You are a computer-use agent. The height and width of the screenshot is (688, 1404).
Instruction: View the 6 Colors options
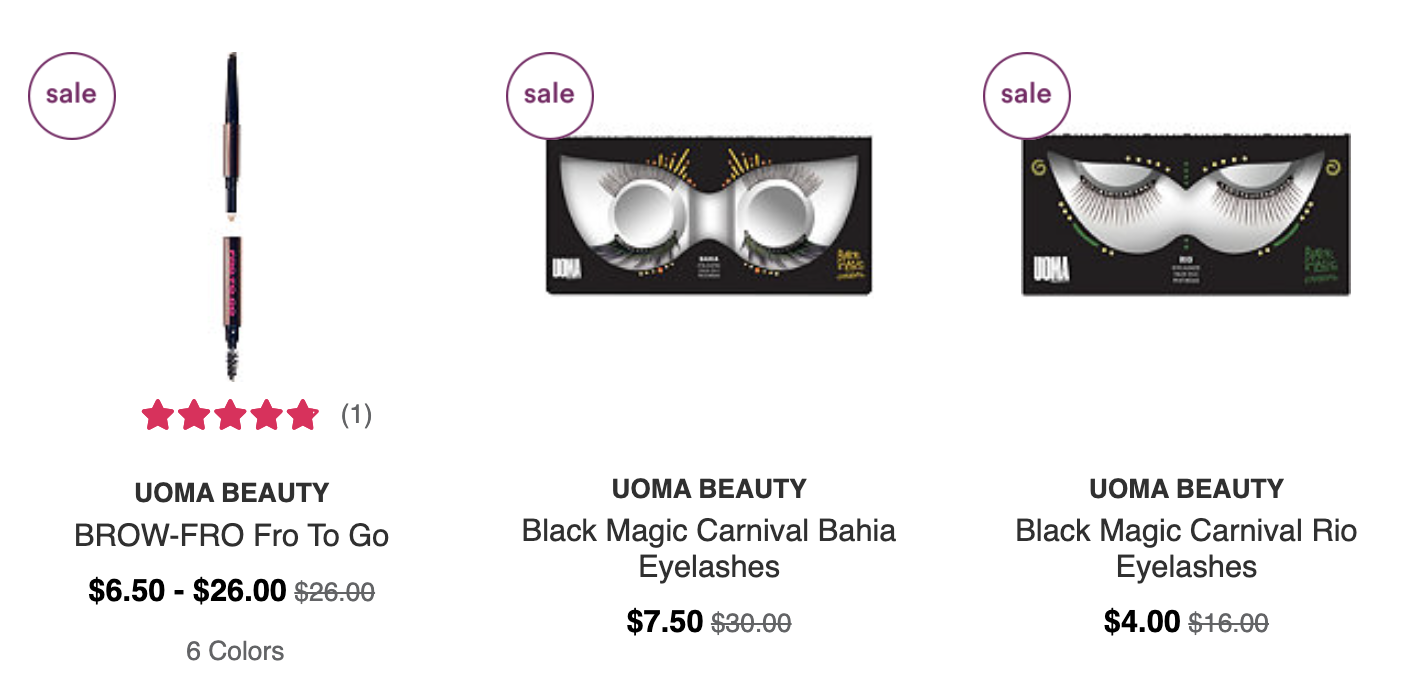point(235,651)
